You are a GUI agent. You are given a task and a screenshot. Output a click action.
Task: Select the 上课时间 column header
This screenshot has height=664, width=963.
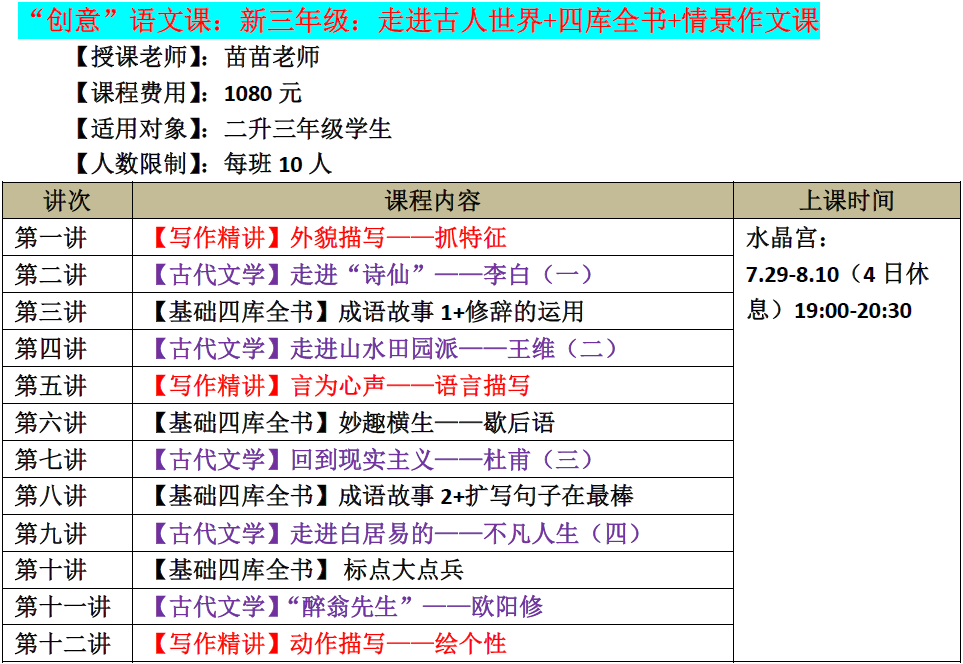846,201
